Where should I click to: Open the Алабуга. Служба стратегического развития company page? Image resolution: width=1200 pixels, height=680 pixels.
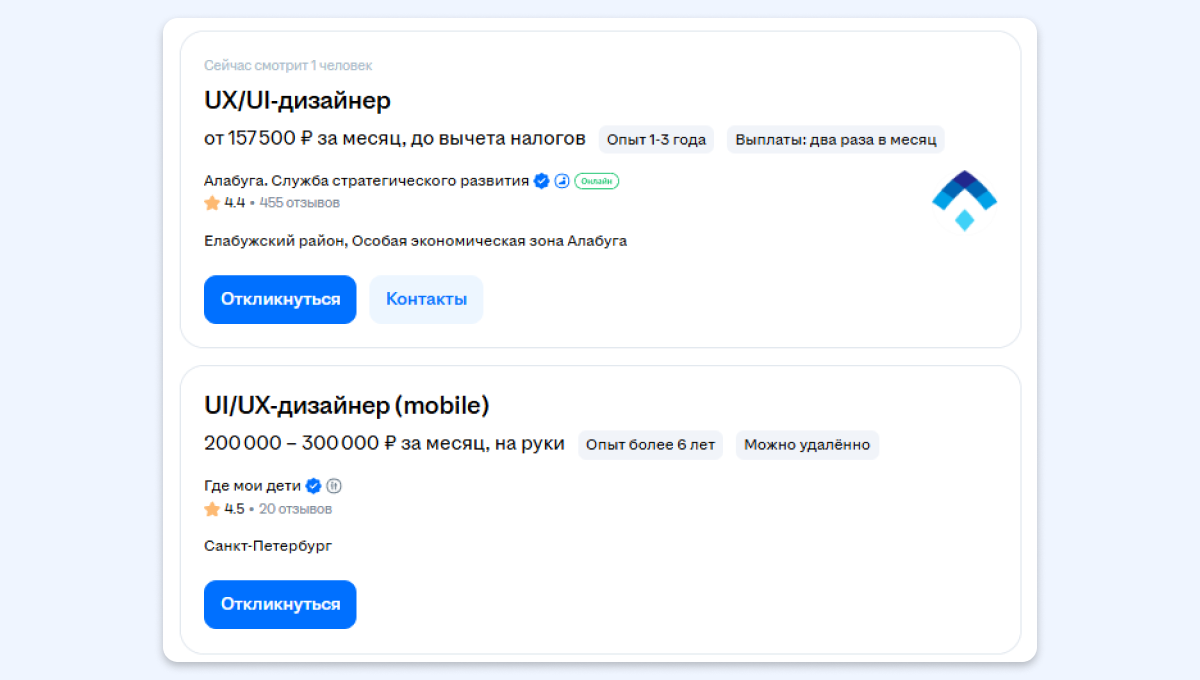366,181
